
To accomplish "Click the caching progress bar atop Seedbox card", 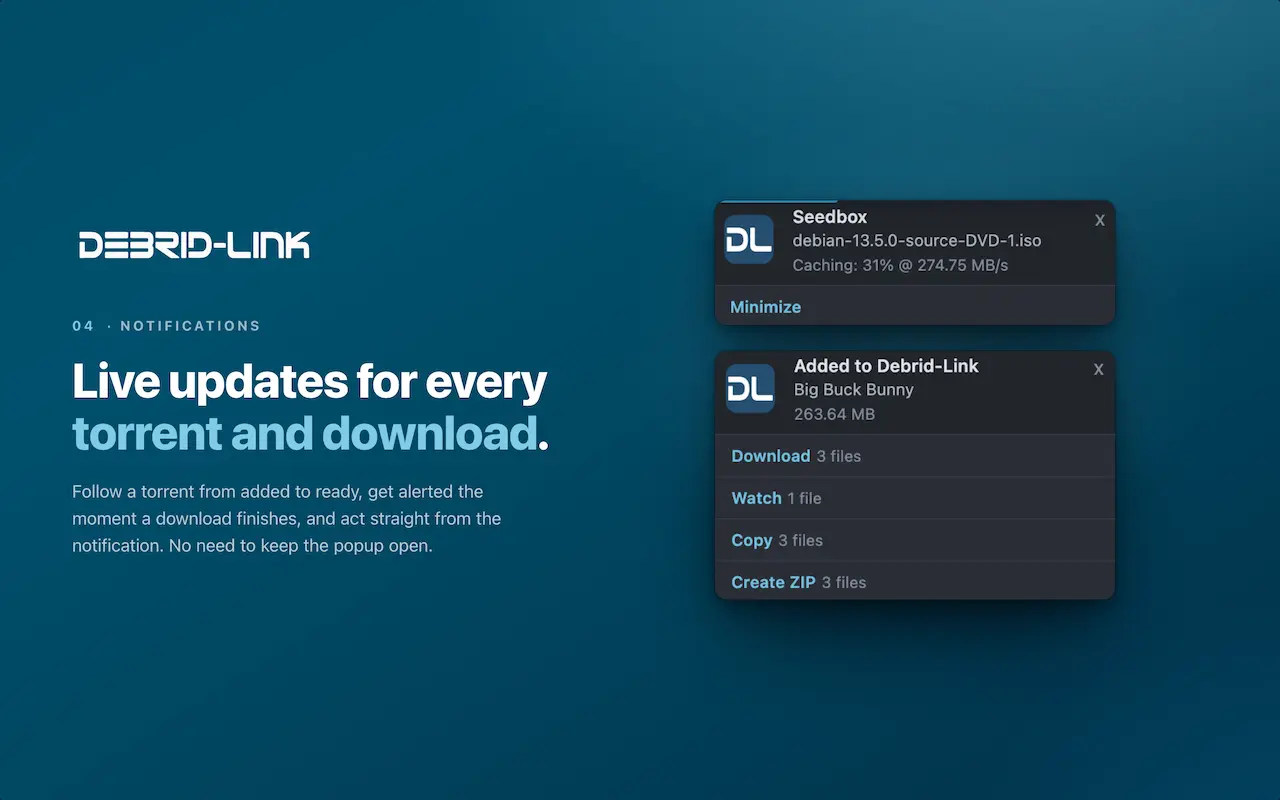I will tap(778, 202).
